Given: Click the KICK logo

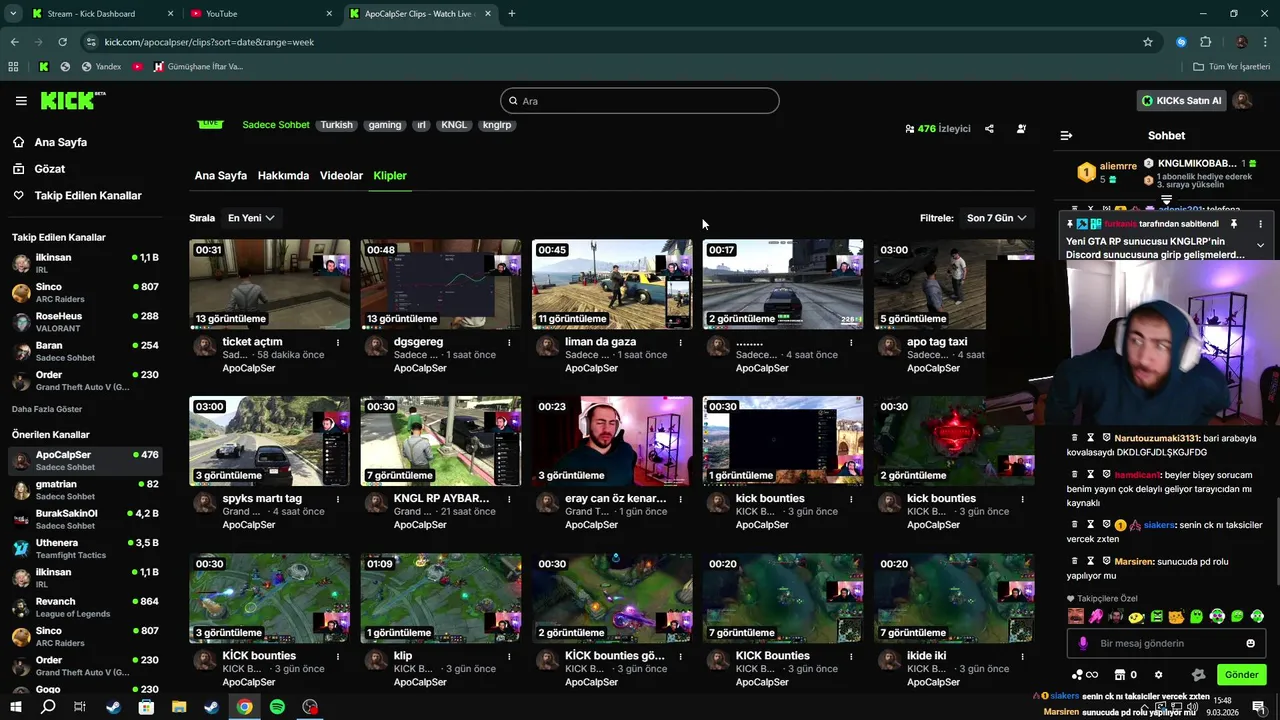Looking at the screenshot, I should (x=72, y=100).
